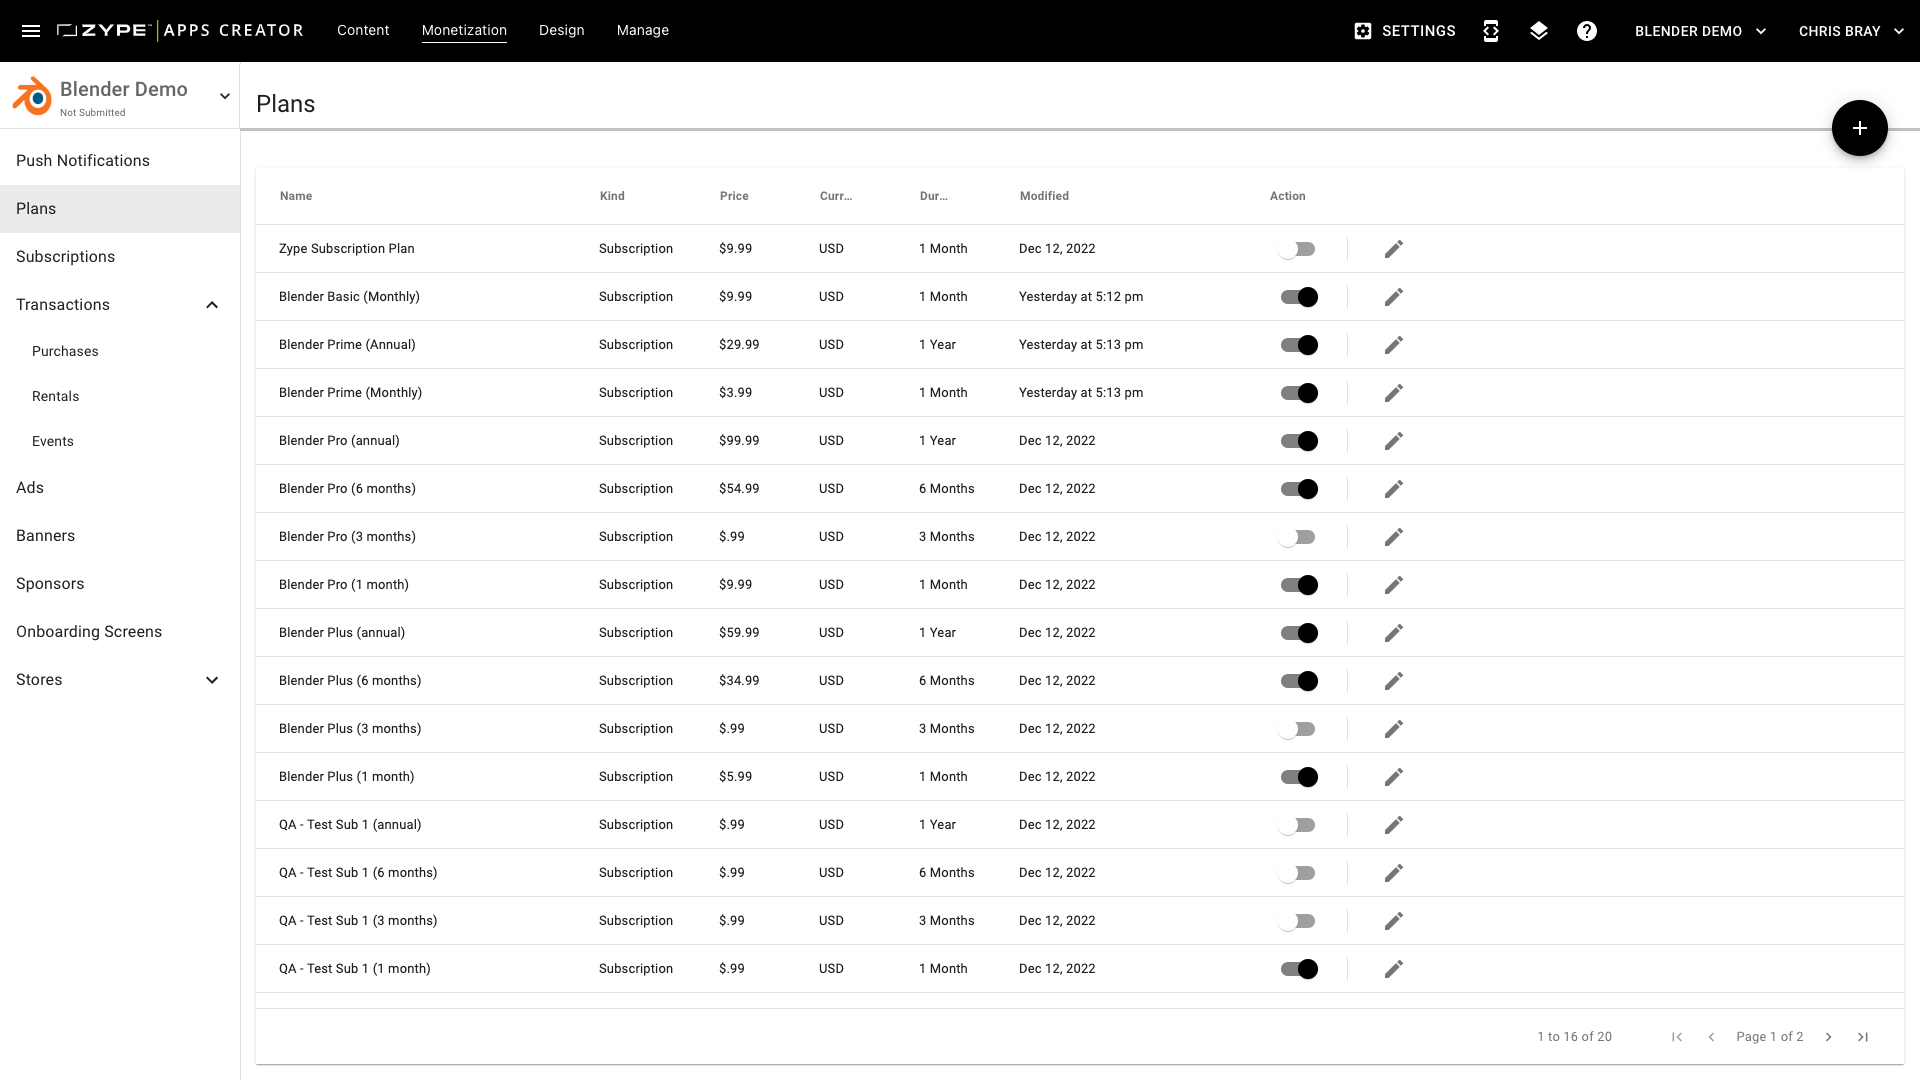Viewport: 1920px width, 1080px height.
Task: Collapse the Transactions sidebar section
Action: click(x=212, y=305)
